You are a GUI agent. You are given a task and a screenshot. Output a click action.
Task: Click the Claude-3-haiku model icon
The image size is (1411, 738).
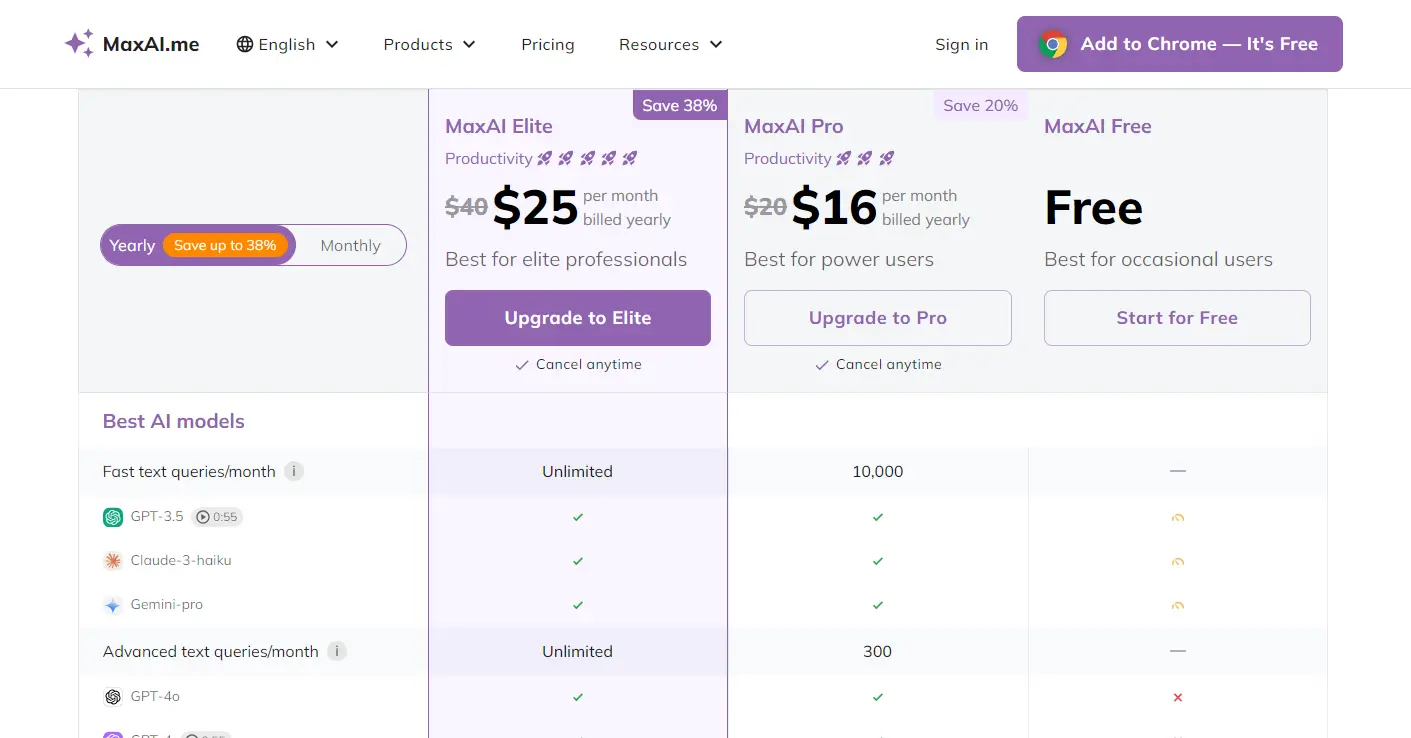tap(113, 561)
